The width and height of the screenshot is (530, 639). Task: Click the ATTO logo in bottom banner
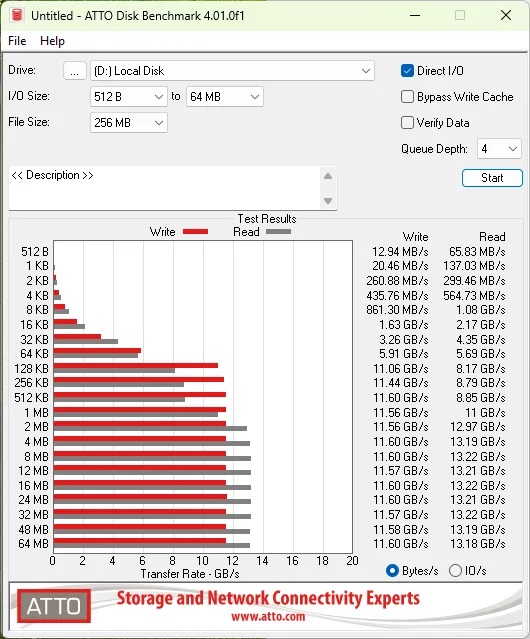54,606
